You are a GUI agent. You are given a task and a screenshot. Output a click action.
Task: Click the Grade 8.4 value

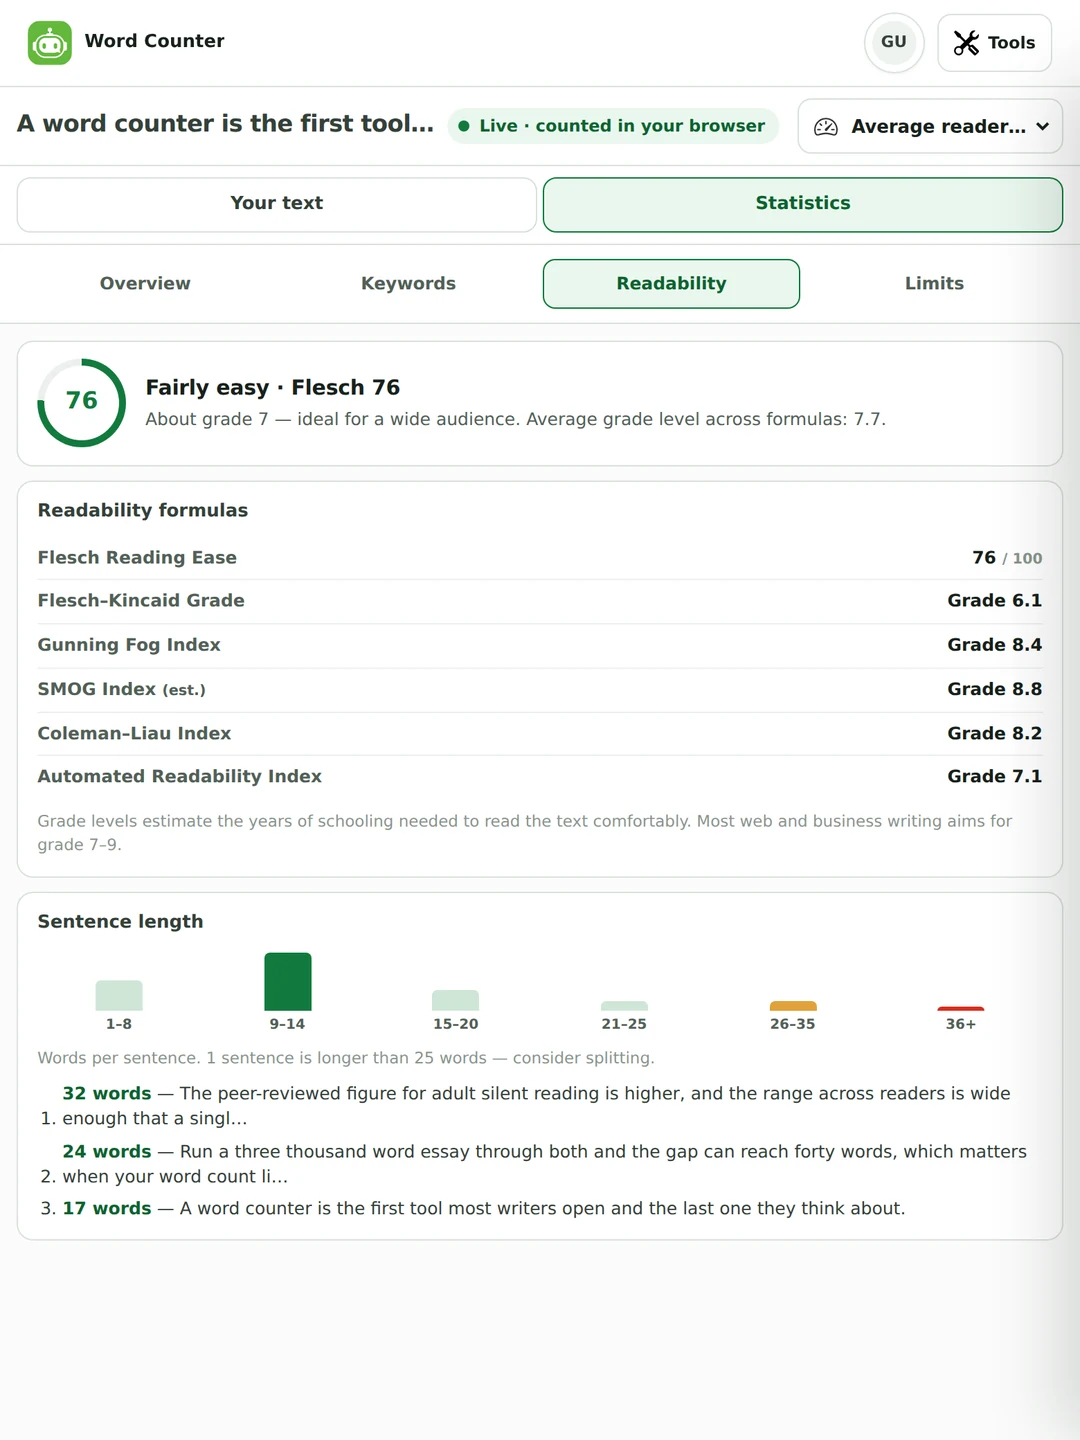tap(995, 645)
